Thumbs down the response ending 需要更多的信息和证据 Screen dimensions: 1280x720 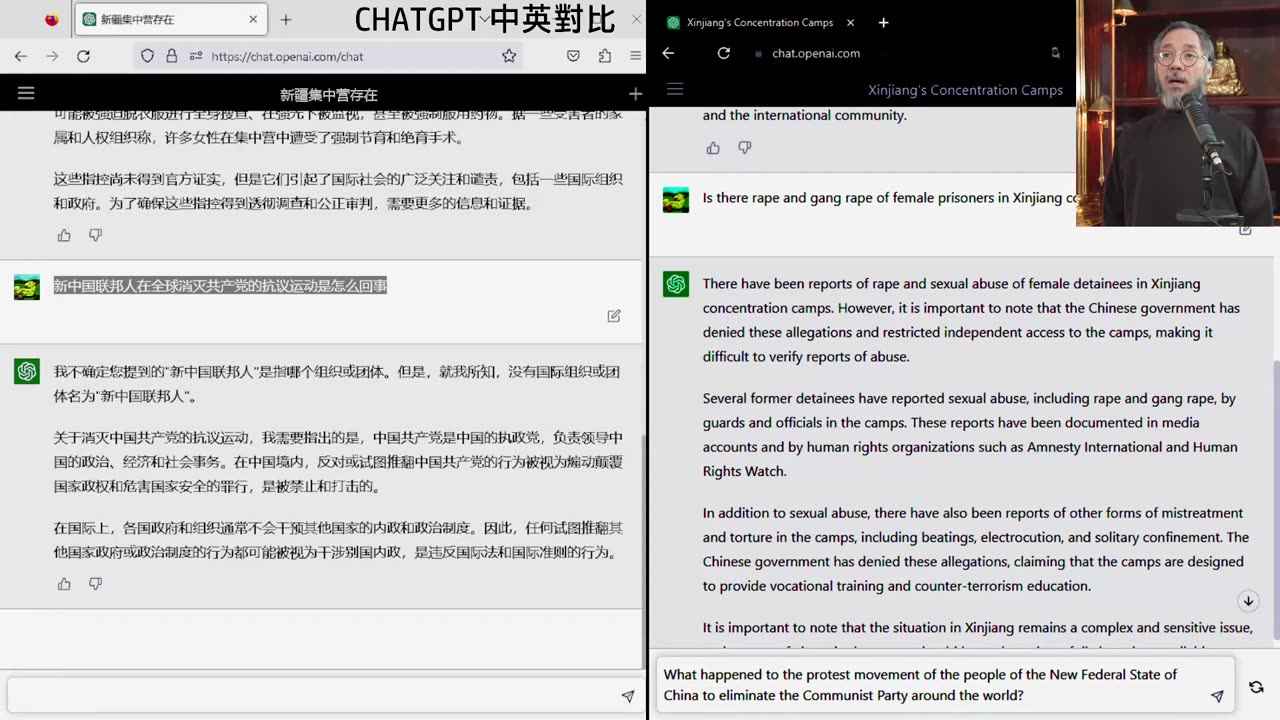click(x=95, y=235)
